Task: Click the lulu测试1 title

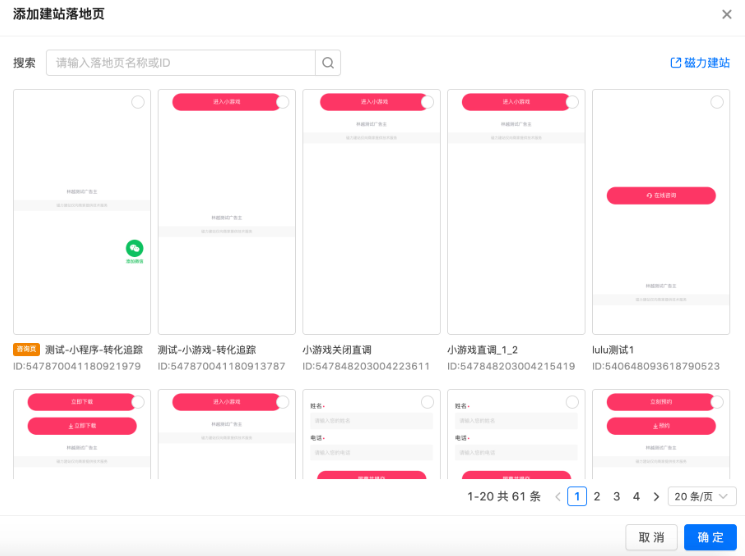Action: [613, 350]
